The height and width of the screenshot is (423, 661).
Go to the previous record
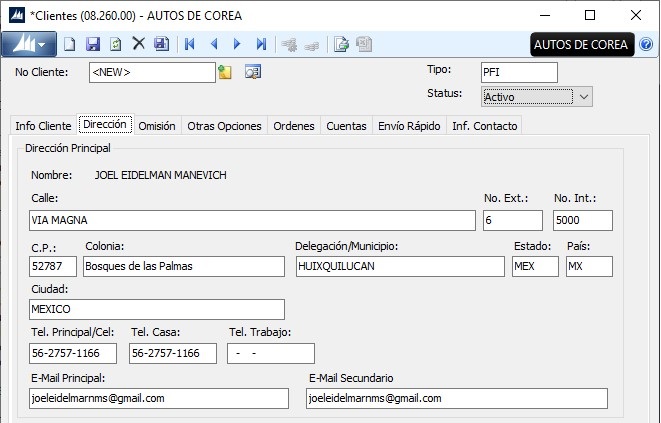click(x=214, y=44)
